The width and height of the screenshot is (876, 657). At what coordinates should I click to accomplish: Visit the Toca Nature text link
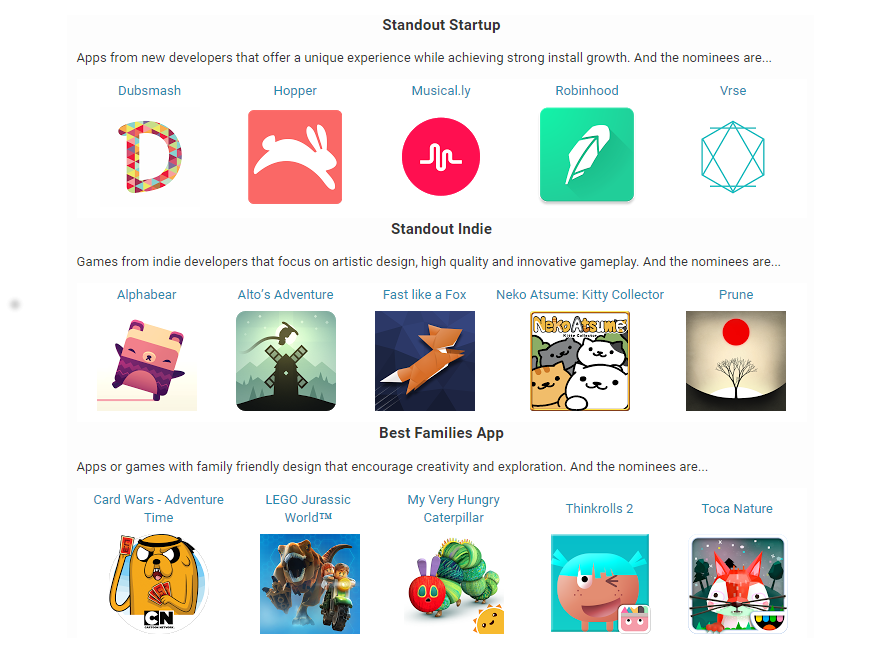737,508
